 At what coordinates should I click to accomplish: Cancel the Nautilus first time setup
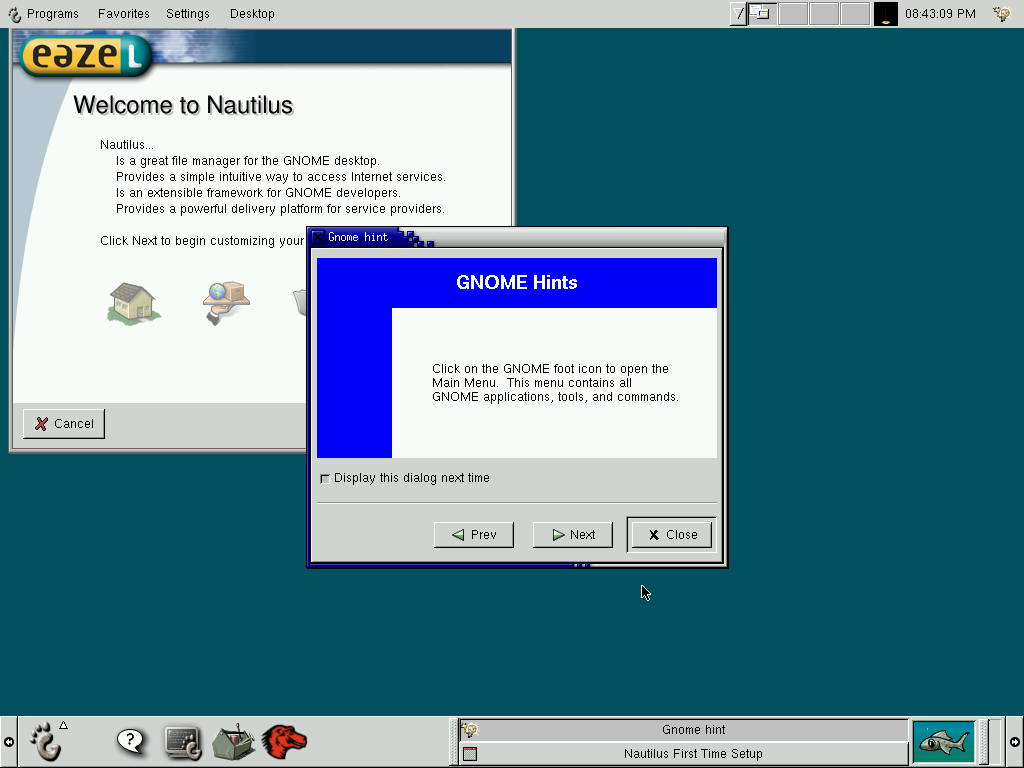click(64, 424)
